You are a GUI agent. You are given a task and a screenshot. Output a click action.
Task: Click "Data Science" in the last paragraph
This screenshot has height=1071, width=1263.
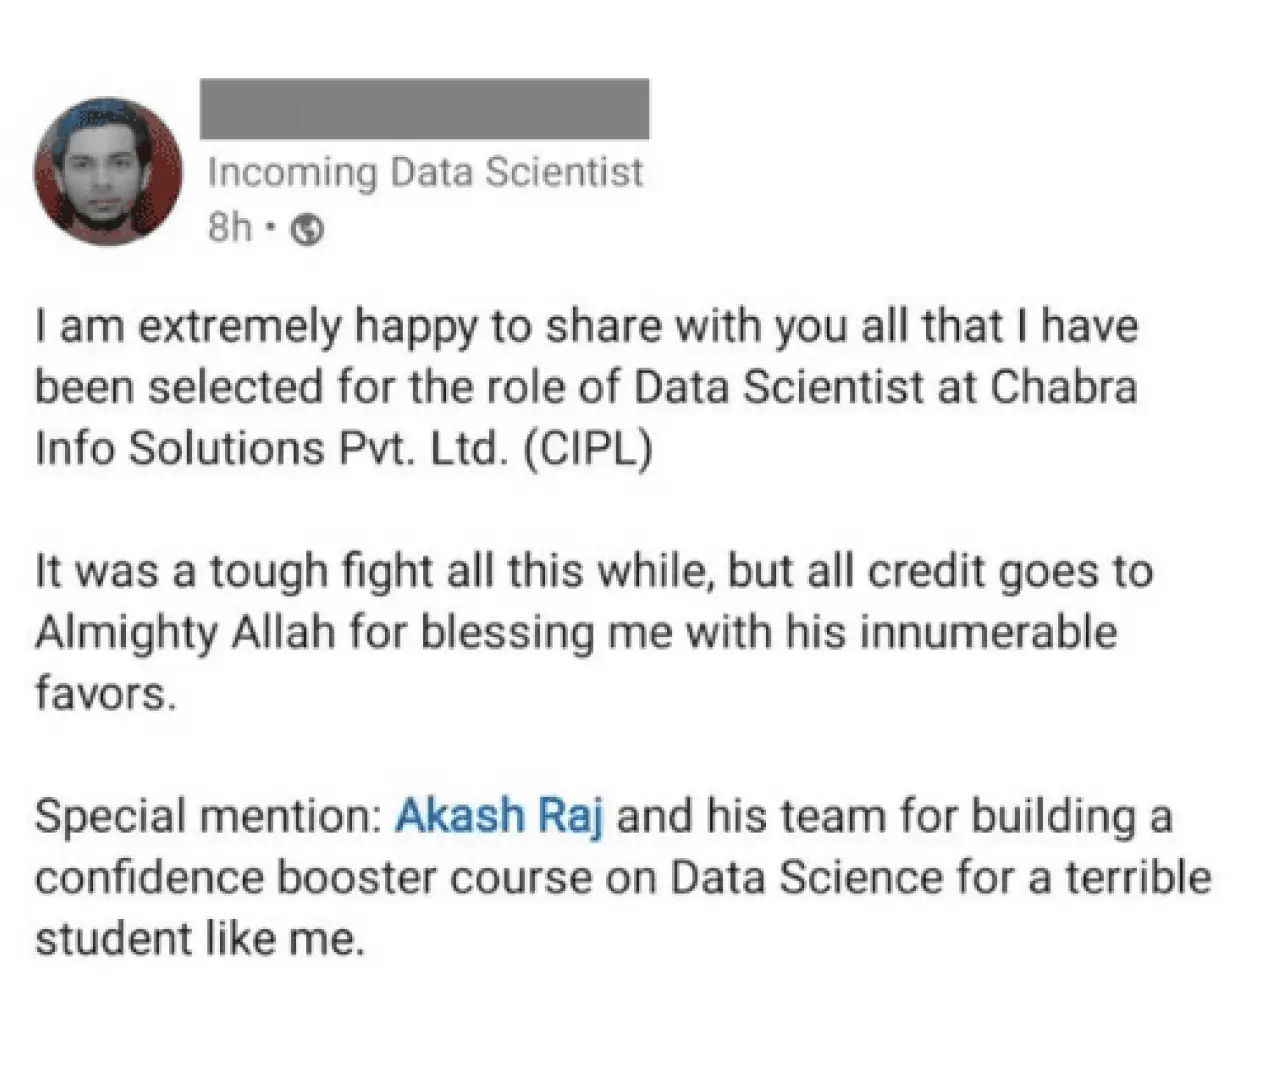805,878
